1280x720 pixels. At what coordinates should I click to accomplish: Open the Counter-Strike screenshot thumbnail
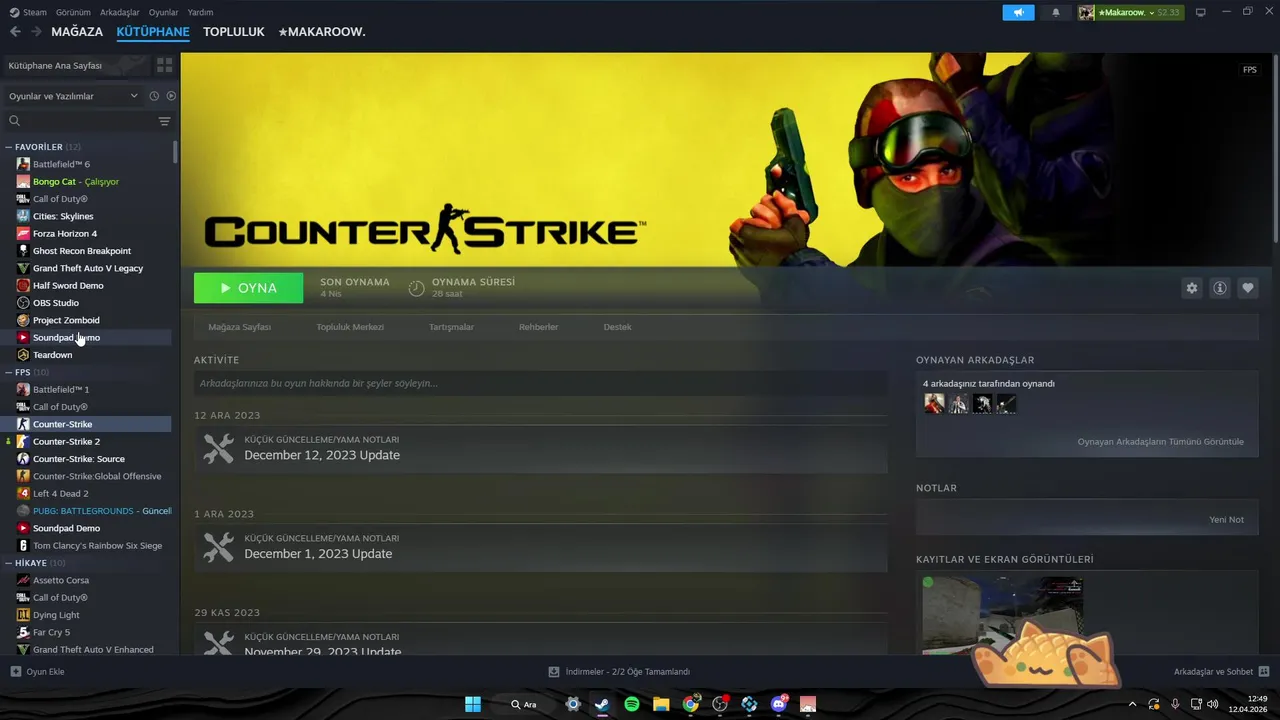1002,614
